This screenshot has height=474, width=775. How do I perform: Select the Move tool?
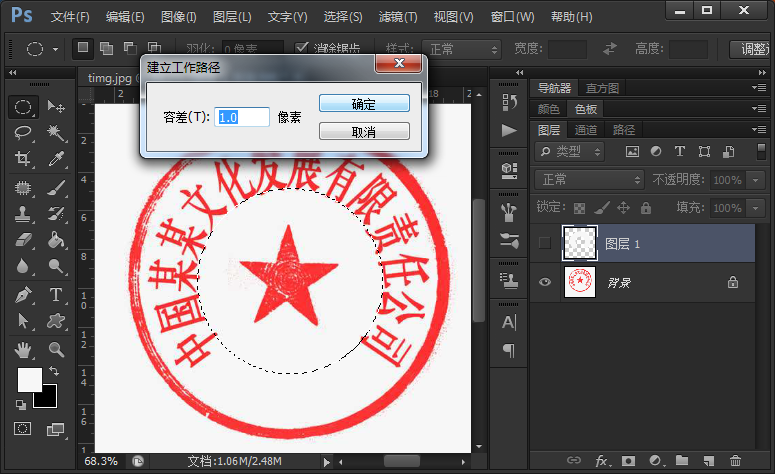(x=55, y=107)
